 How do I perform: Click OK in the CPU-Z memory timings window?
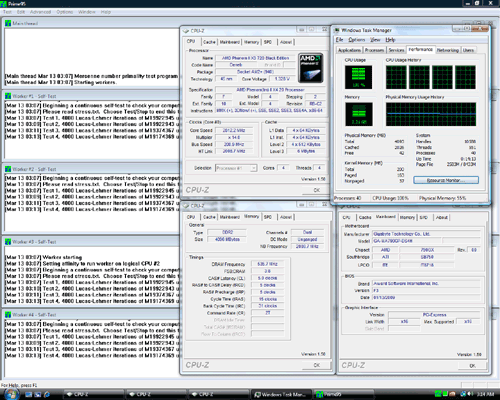coord(316,365)
